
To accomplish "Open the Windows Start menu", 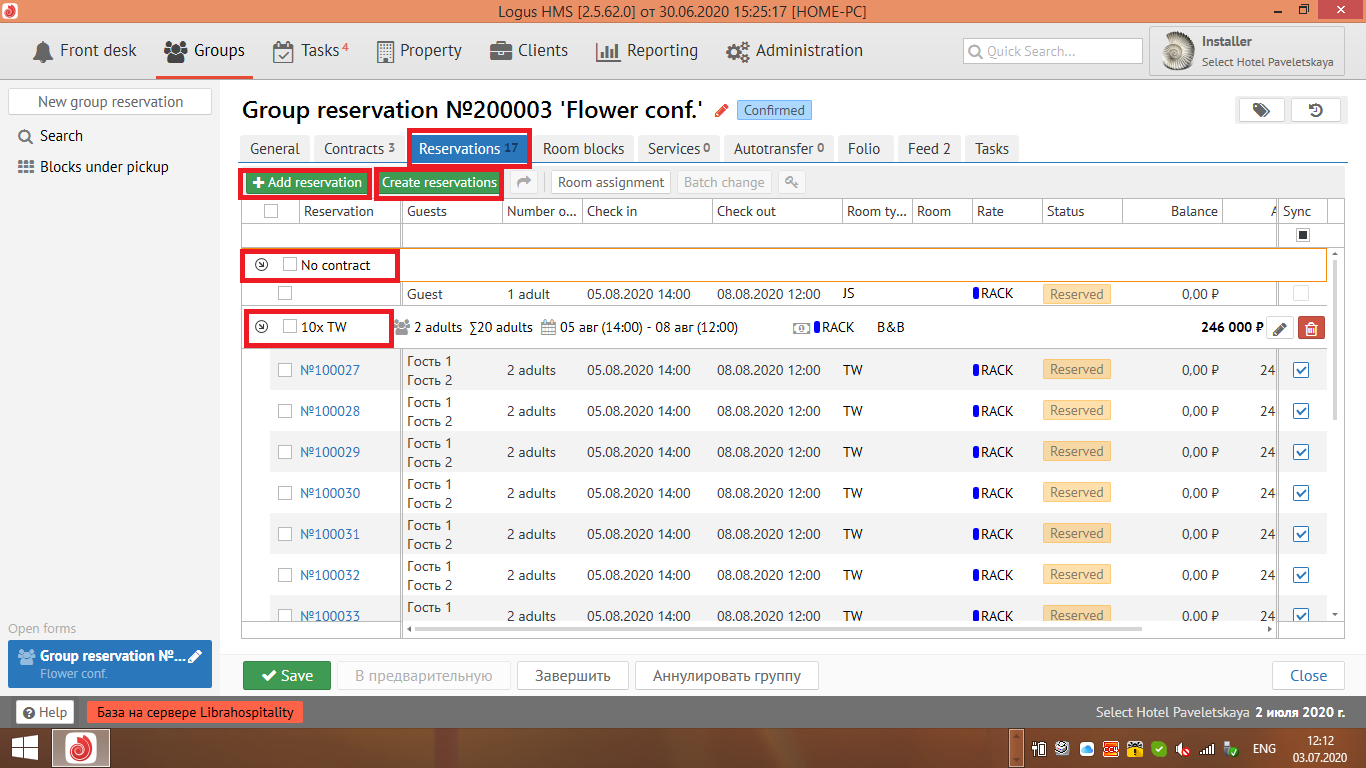I will (25, 748).
